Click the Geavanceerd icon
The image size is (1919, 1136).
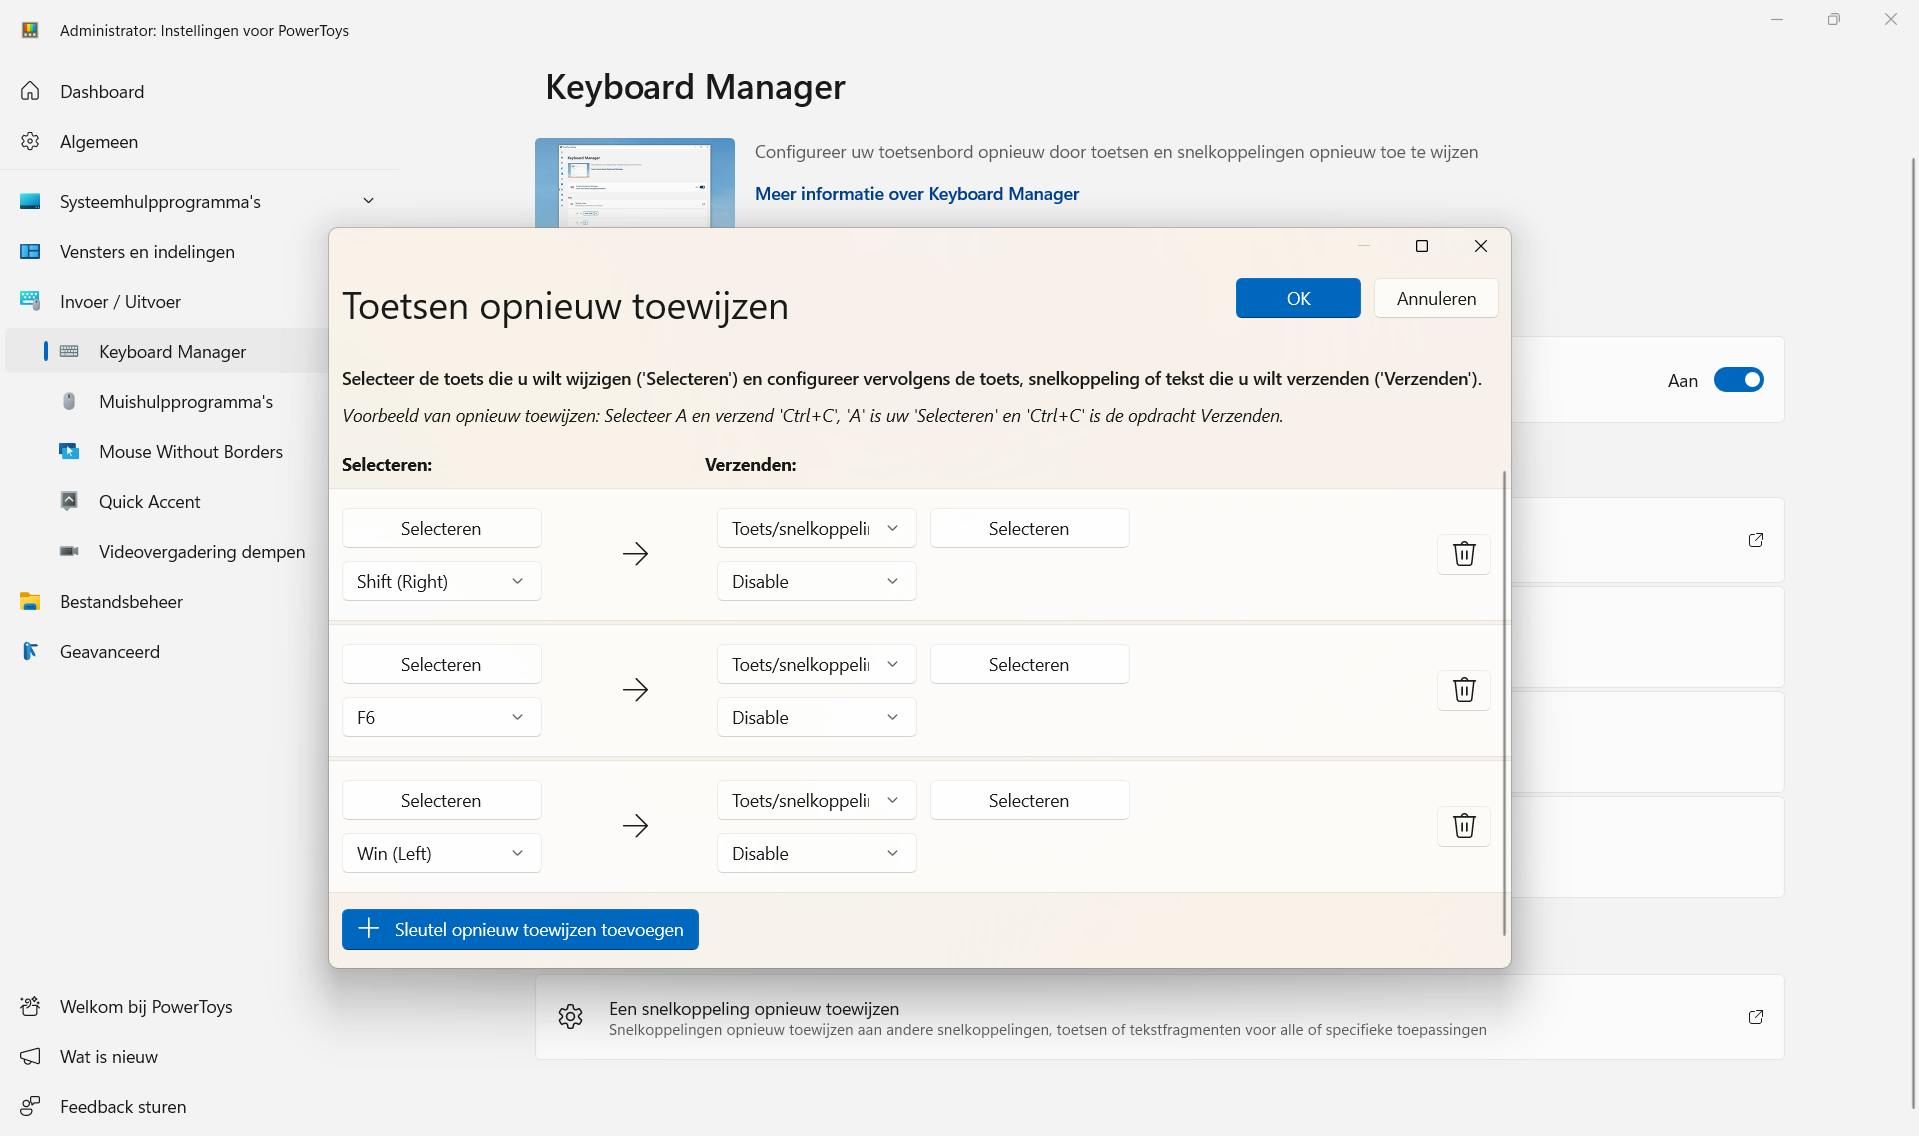click(x=30, y=652)
